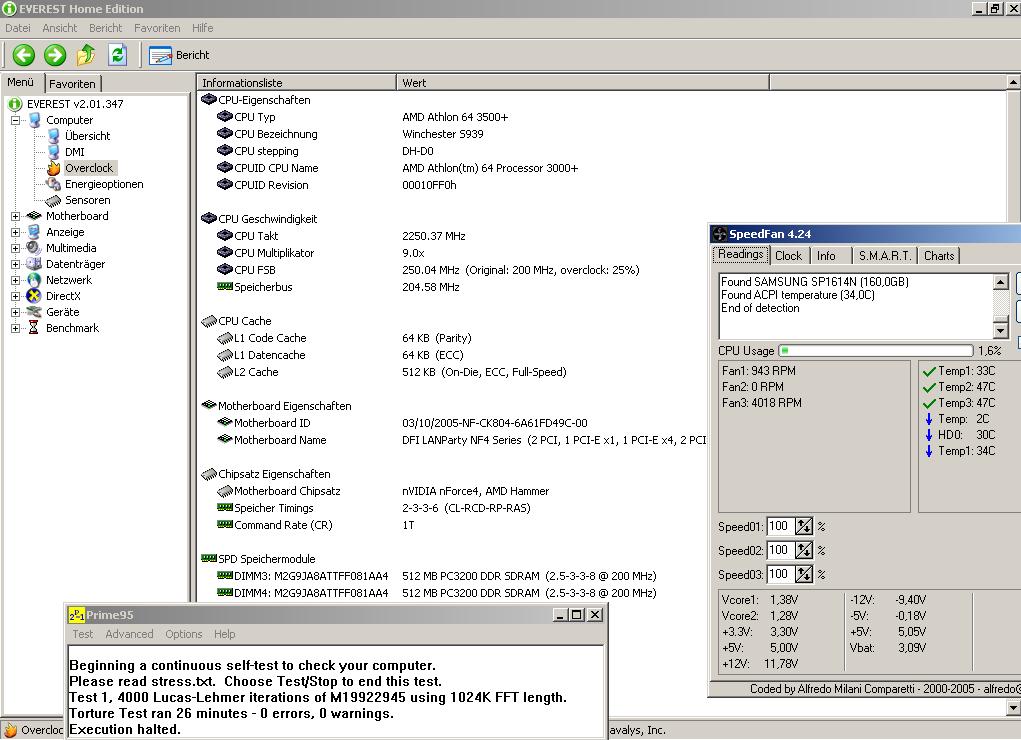Switch to the Favoriten tab
1021x740 pixels.
pos(72,84)
